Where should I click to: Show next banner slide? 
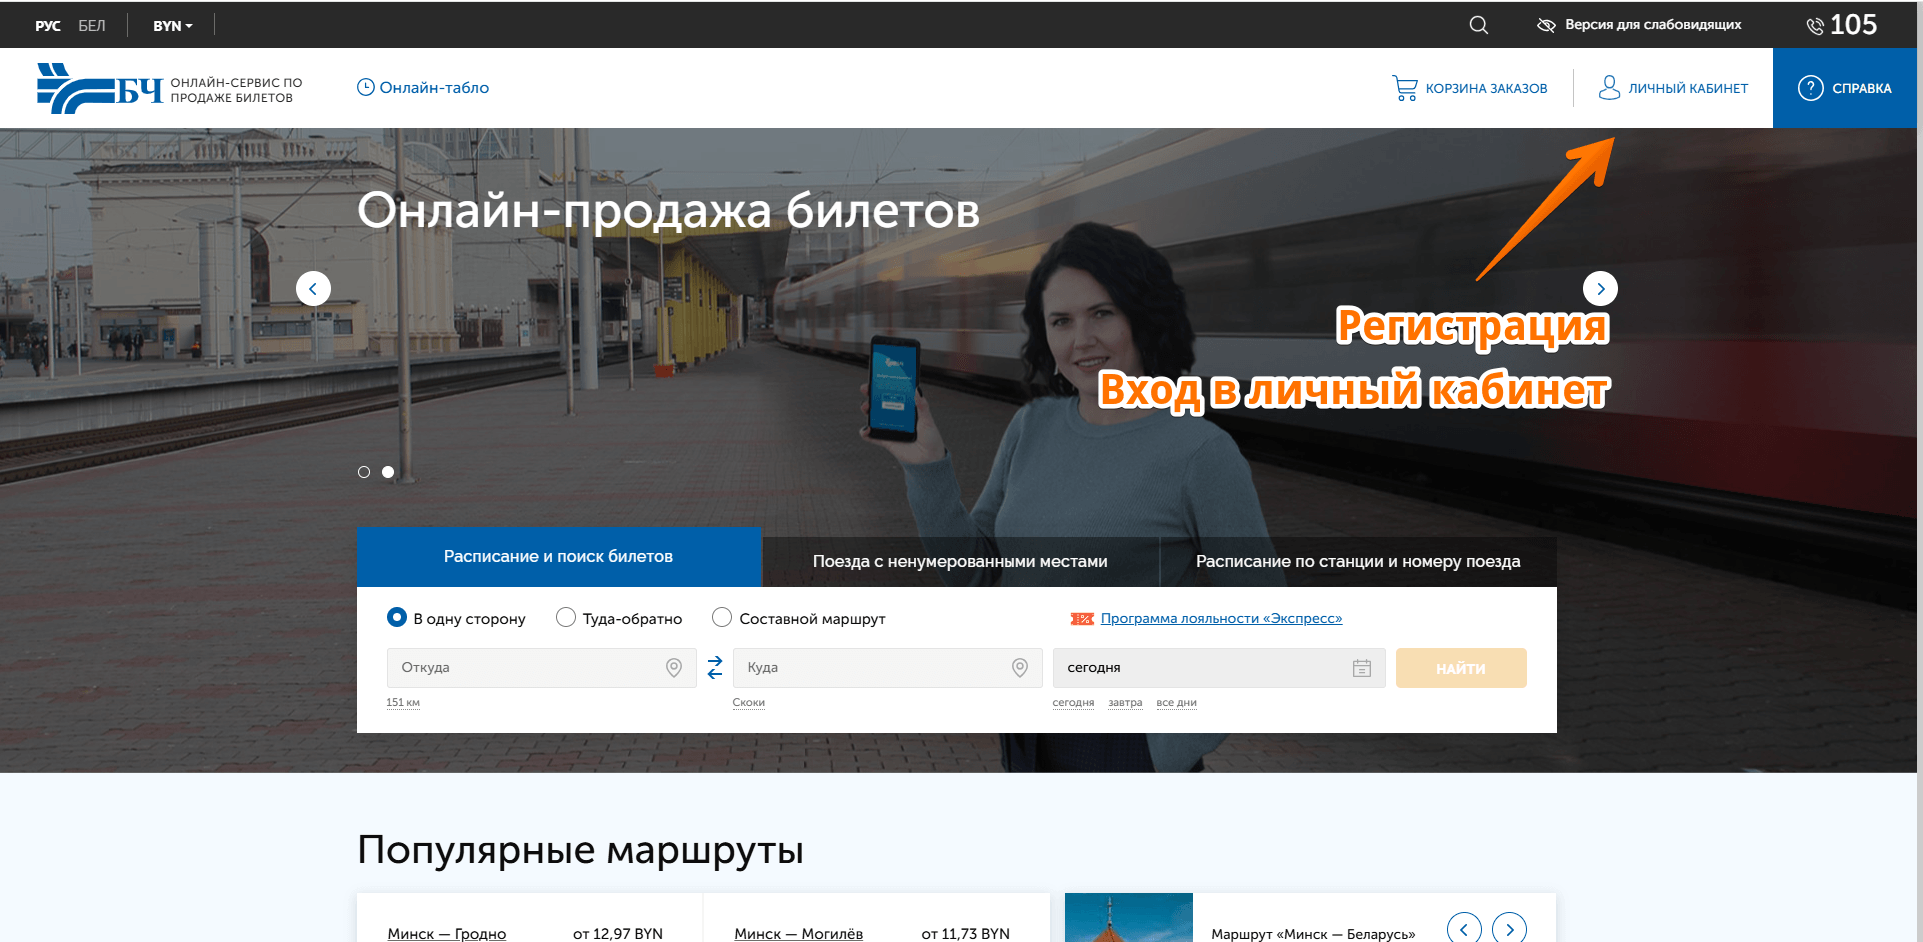point(1600,289)
